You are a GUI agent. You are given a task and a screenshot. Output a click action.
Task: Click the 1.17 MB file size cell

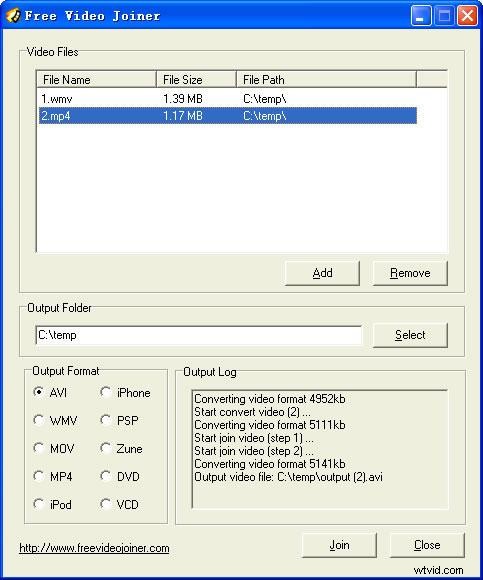[183, 116]
